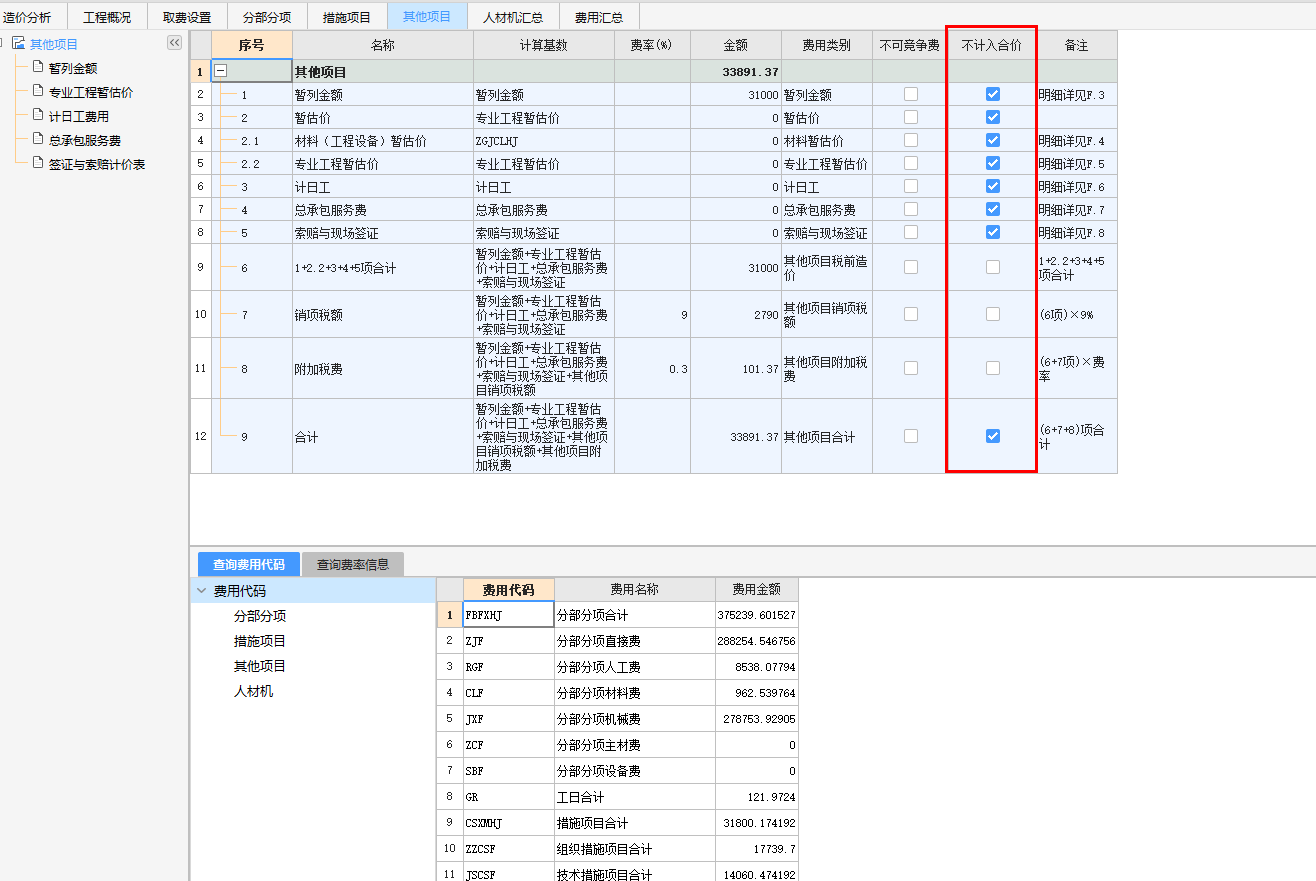
Task: Select the 其他项目 top tab
Action: (x=427, y=17)
